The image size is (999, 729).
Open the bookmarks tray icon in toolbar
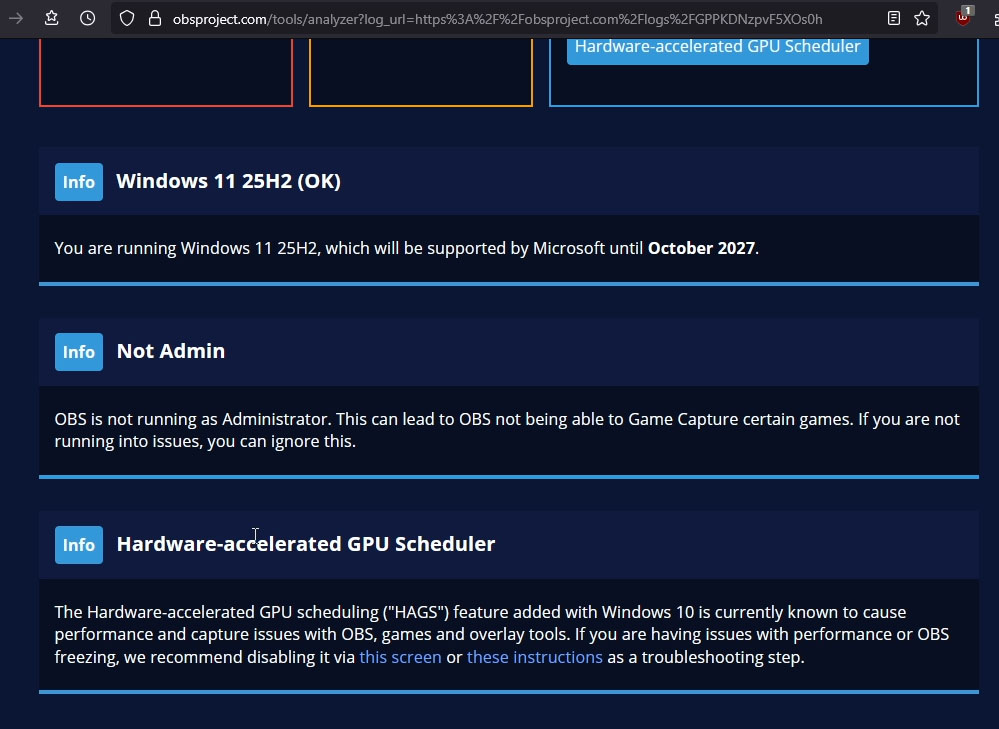point(52,18)
